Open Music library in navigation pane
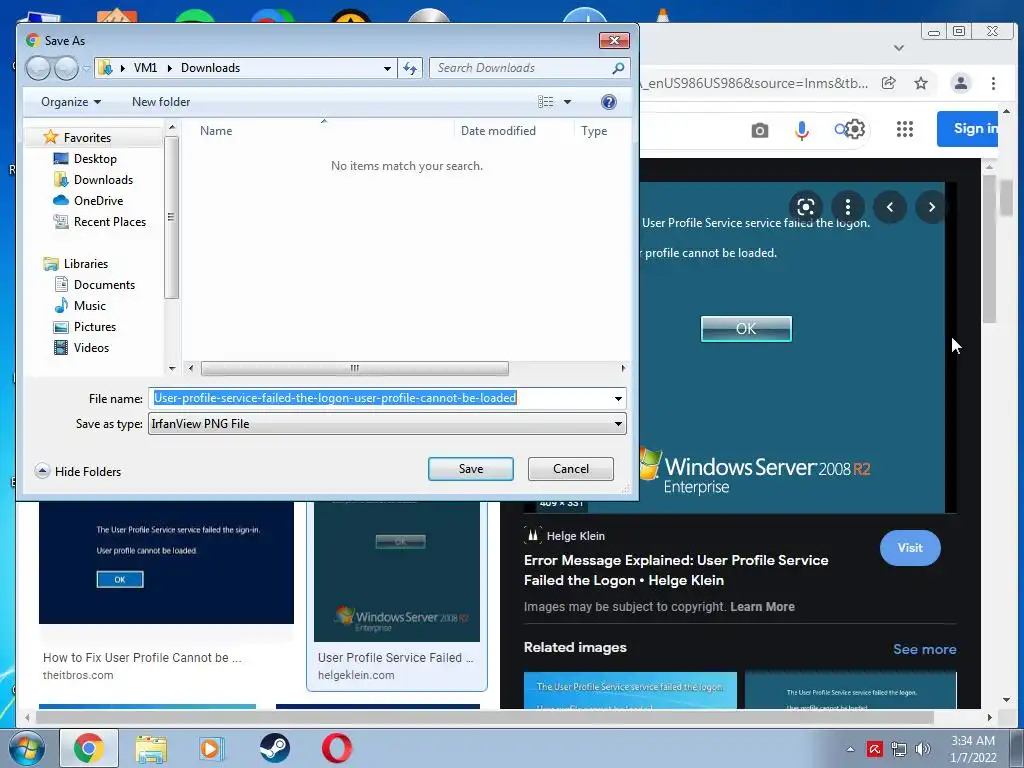Screen dimensions: 1024x768 (89, 306)
